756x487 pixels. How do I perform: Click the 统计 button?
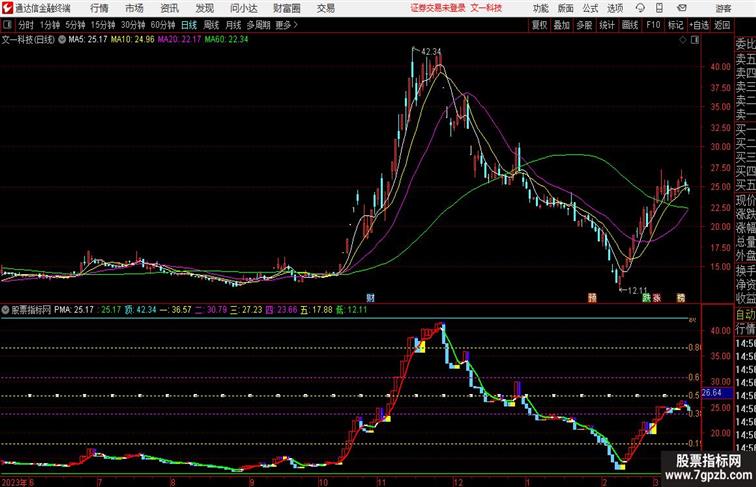[607, 25]
